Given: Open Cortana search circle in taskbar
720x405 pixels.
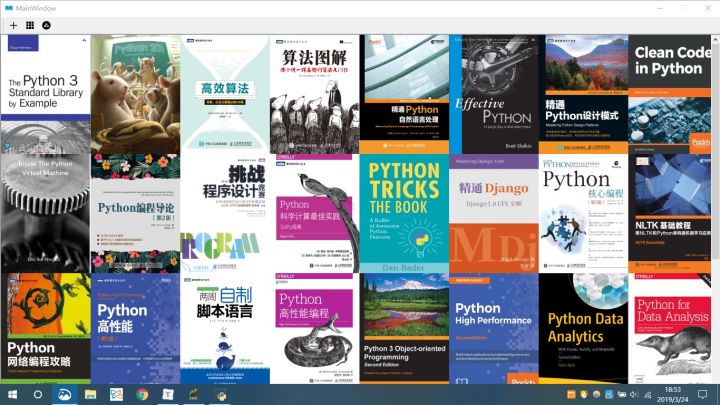Looking at the screenshot, I should pos(38,394).
